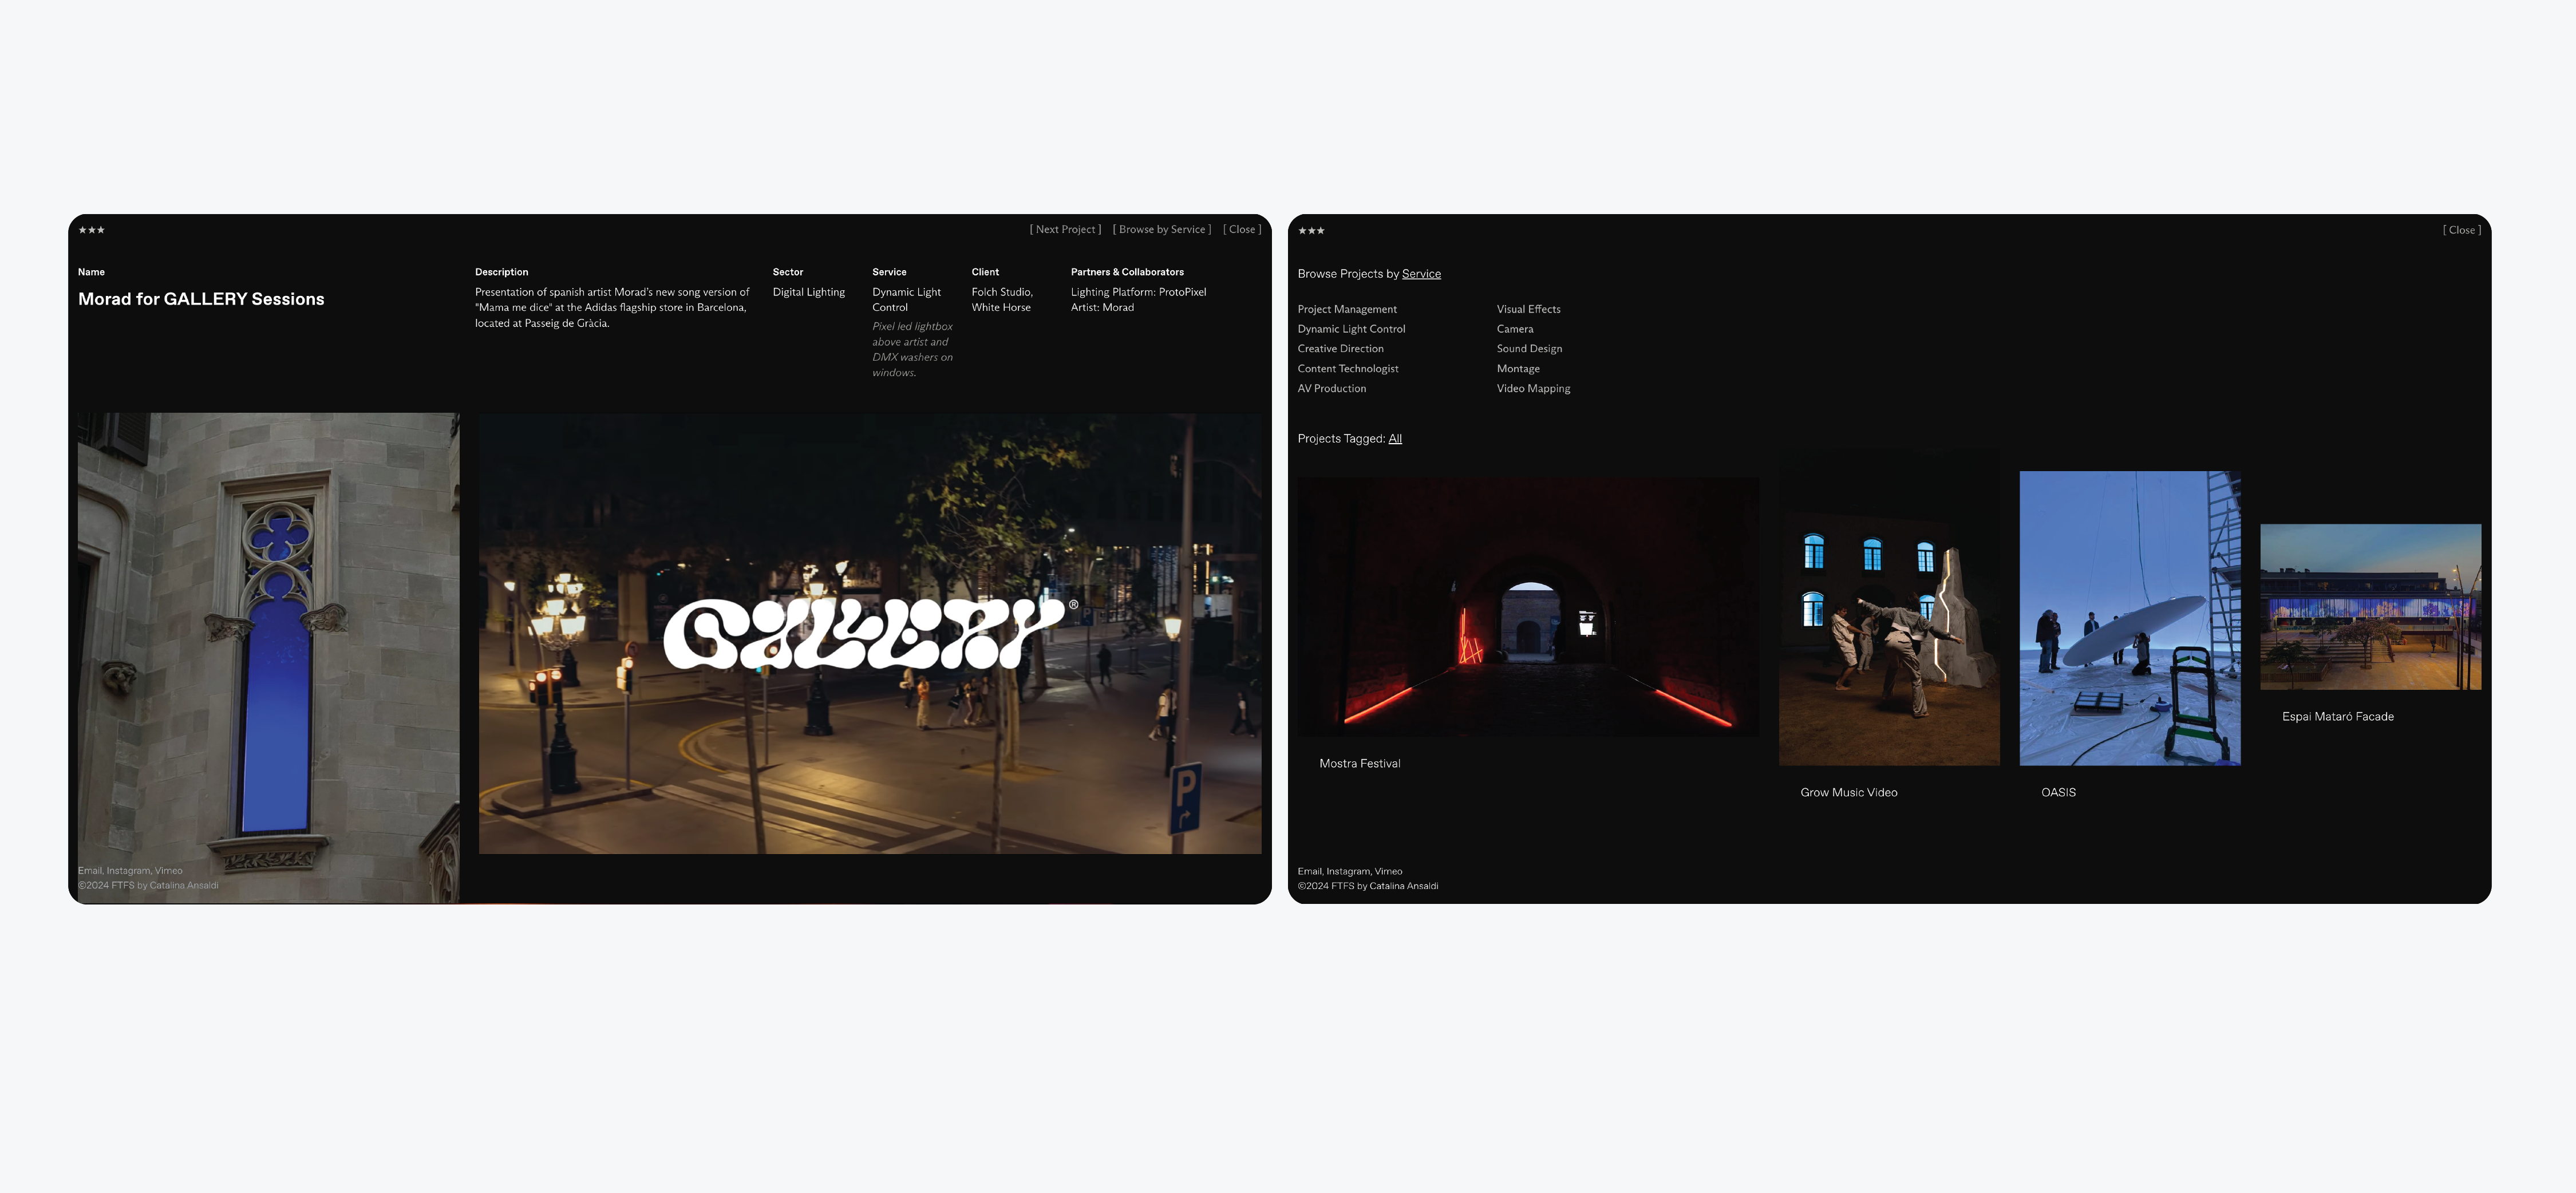
Task: Select the Creative Direction service
Action: (1340, 349)
